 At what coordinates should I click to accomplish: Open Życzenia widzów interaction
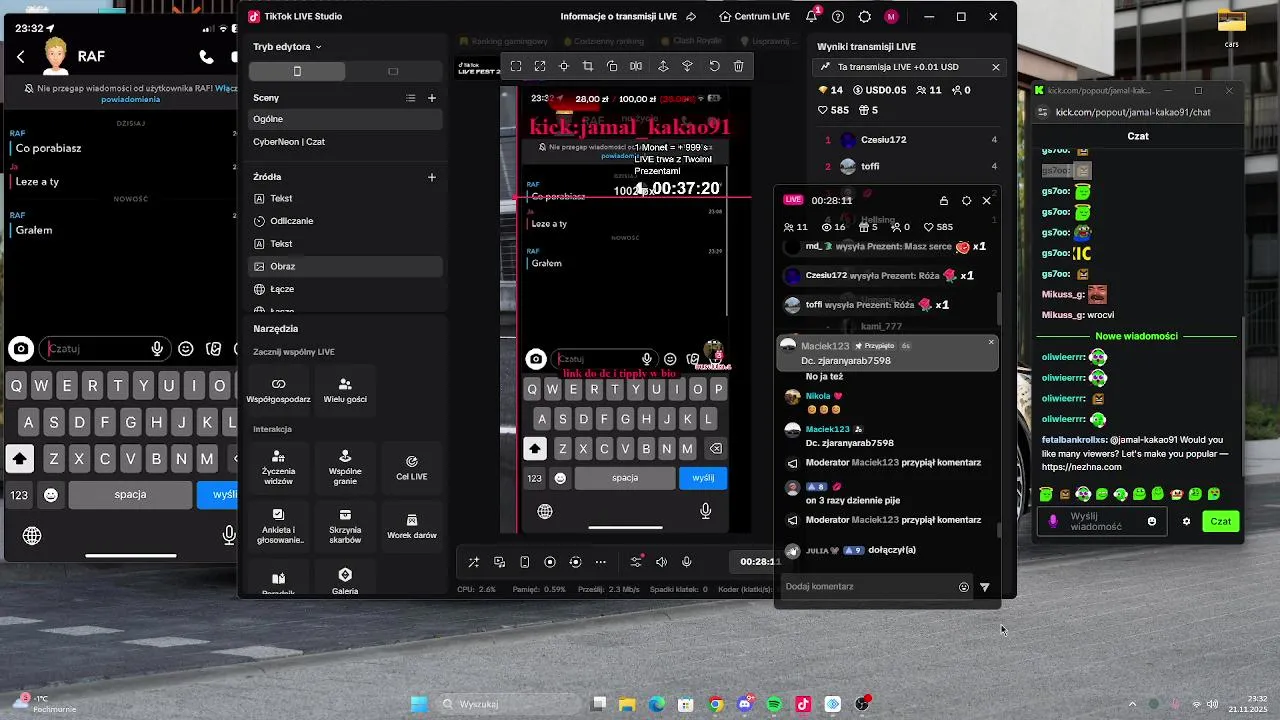click(x=279, y=466)
